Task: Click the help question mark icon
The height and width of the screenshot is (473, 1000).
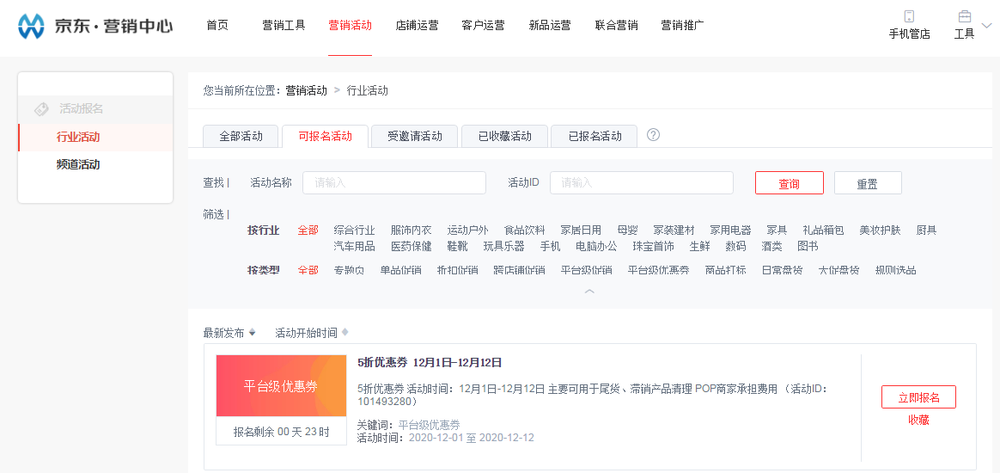Action: point(653,135)
